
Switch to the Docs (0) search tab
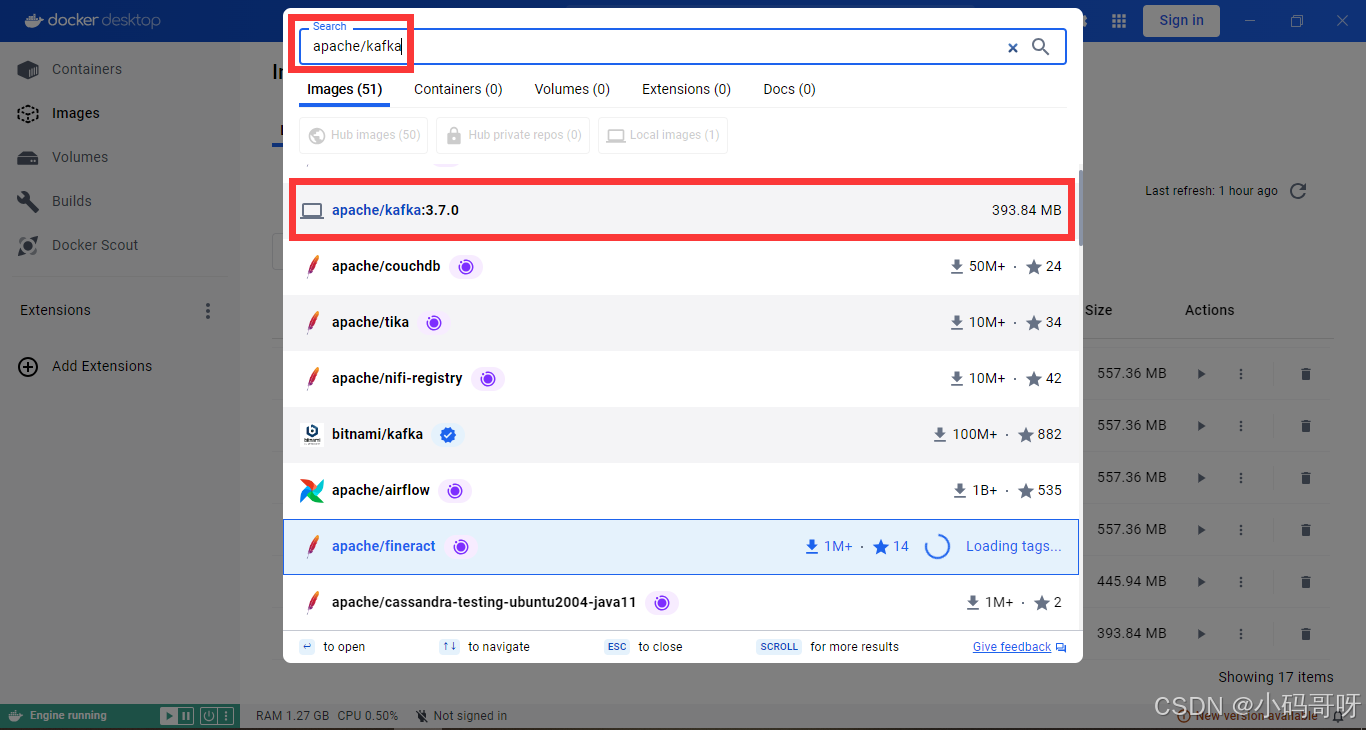pyautogui.click(x=789, y=90)
